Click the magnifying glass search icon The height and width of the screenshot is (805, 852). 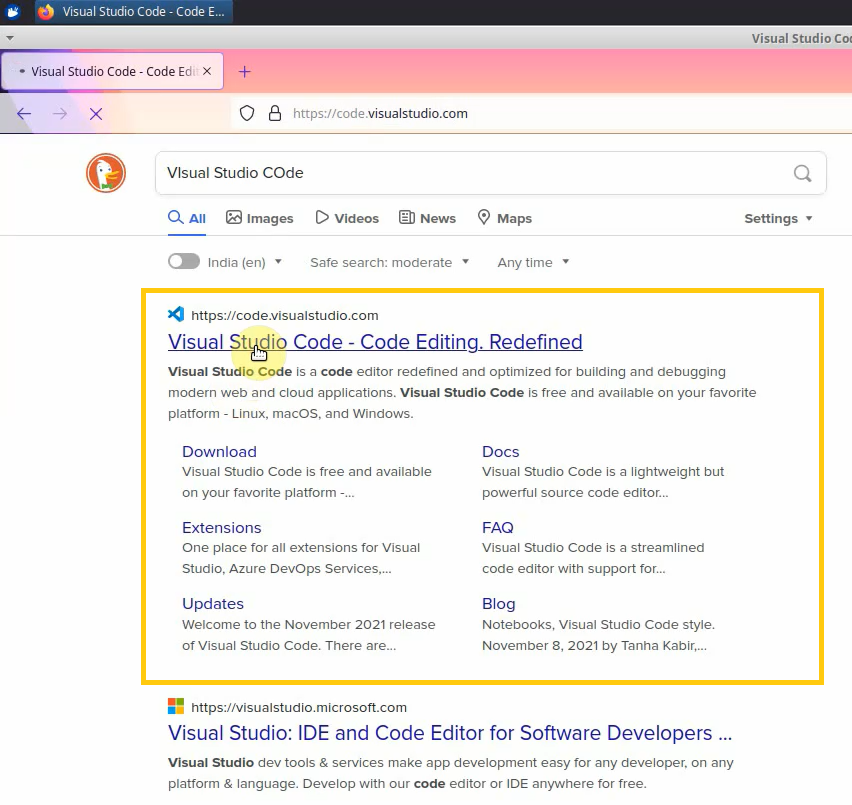click(x=802, y=173)
